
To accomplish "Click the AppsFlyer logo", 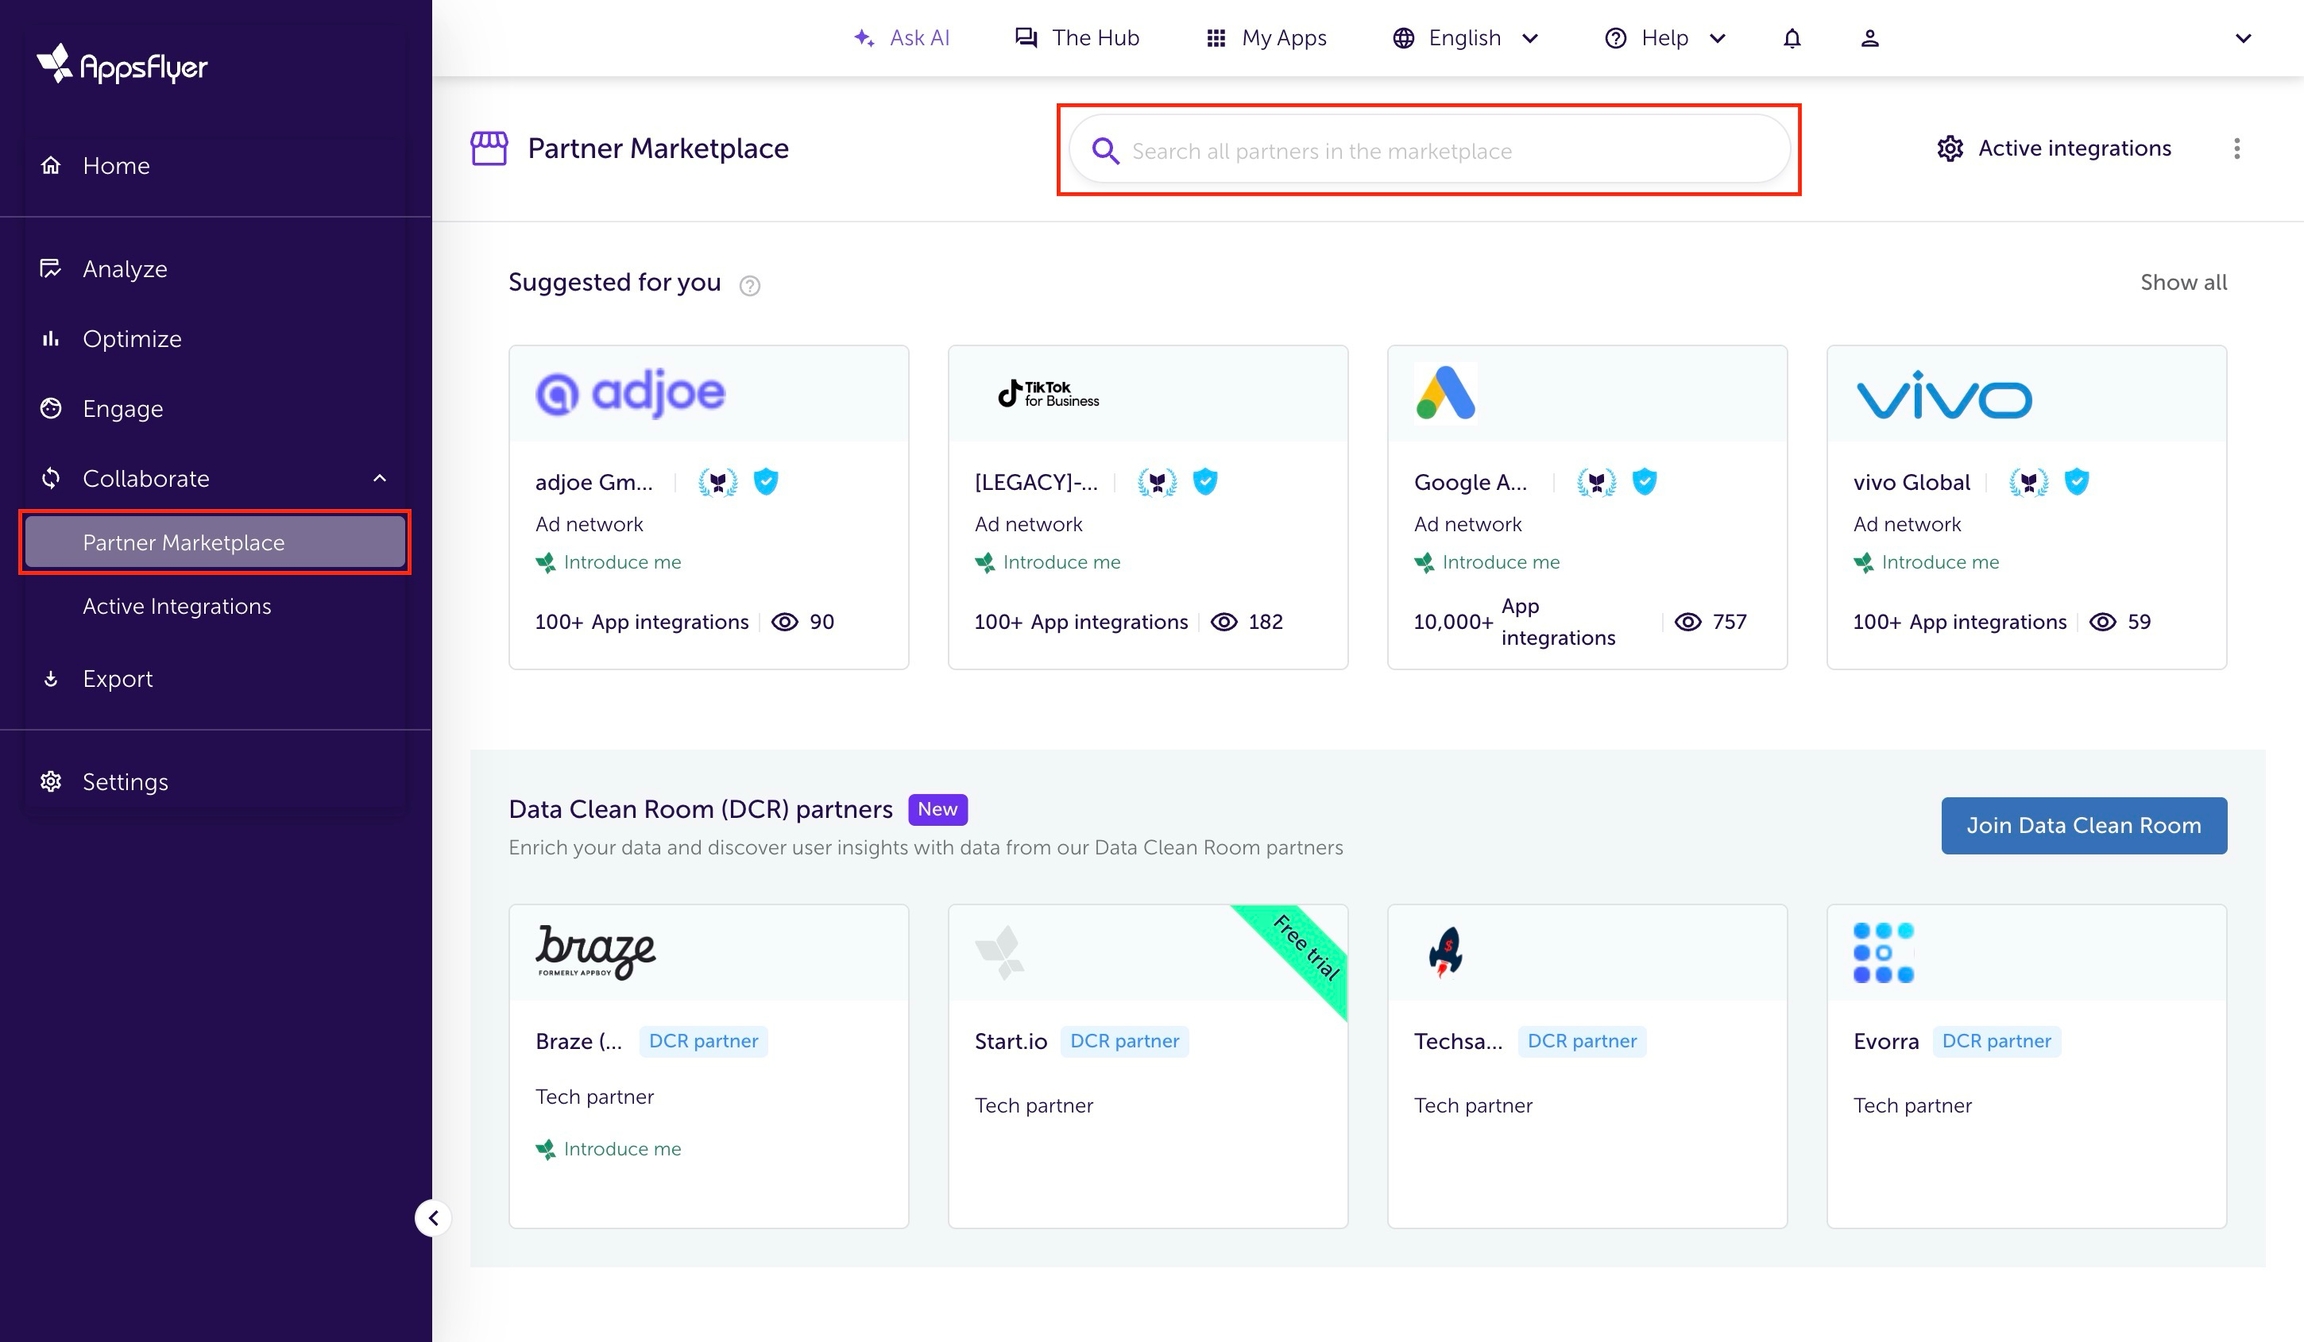I will pos(122,65).
